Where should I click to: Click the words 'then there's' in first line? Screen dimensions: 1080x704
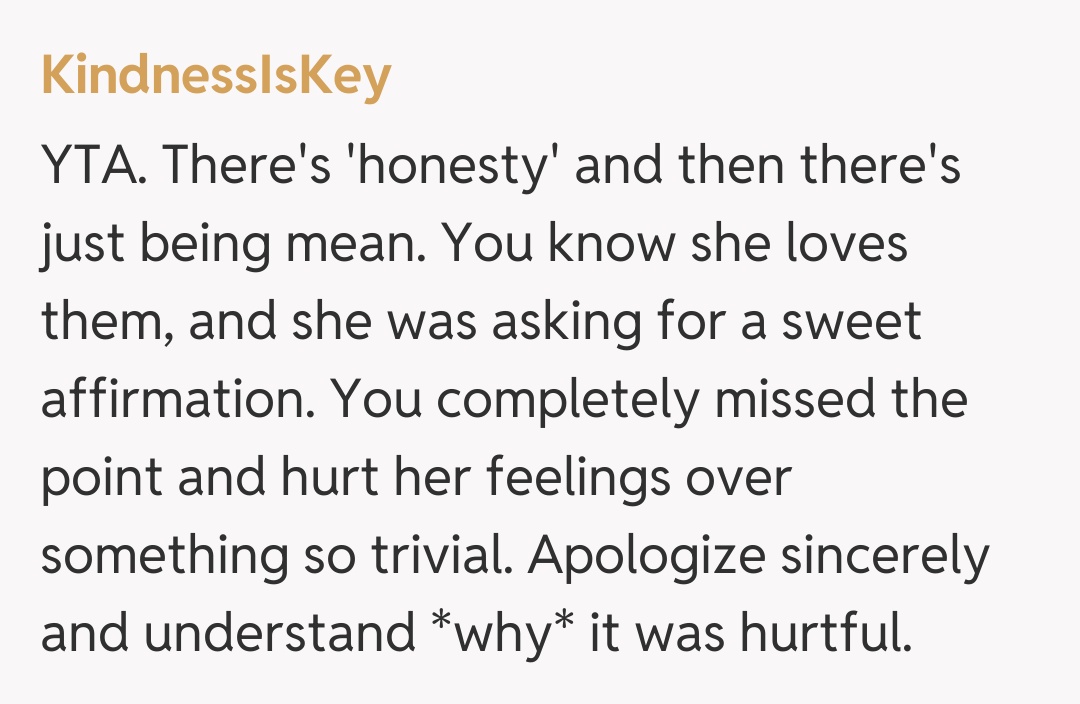820,166
